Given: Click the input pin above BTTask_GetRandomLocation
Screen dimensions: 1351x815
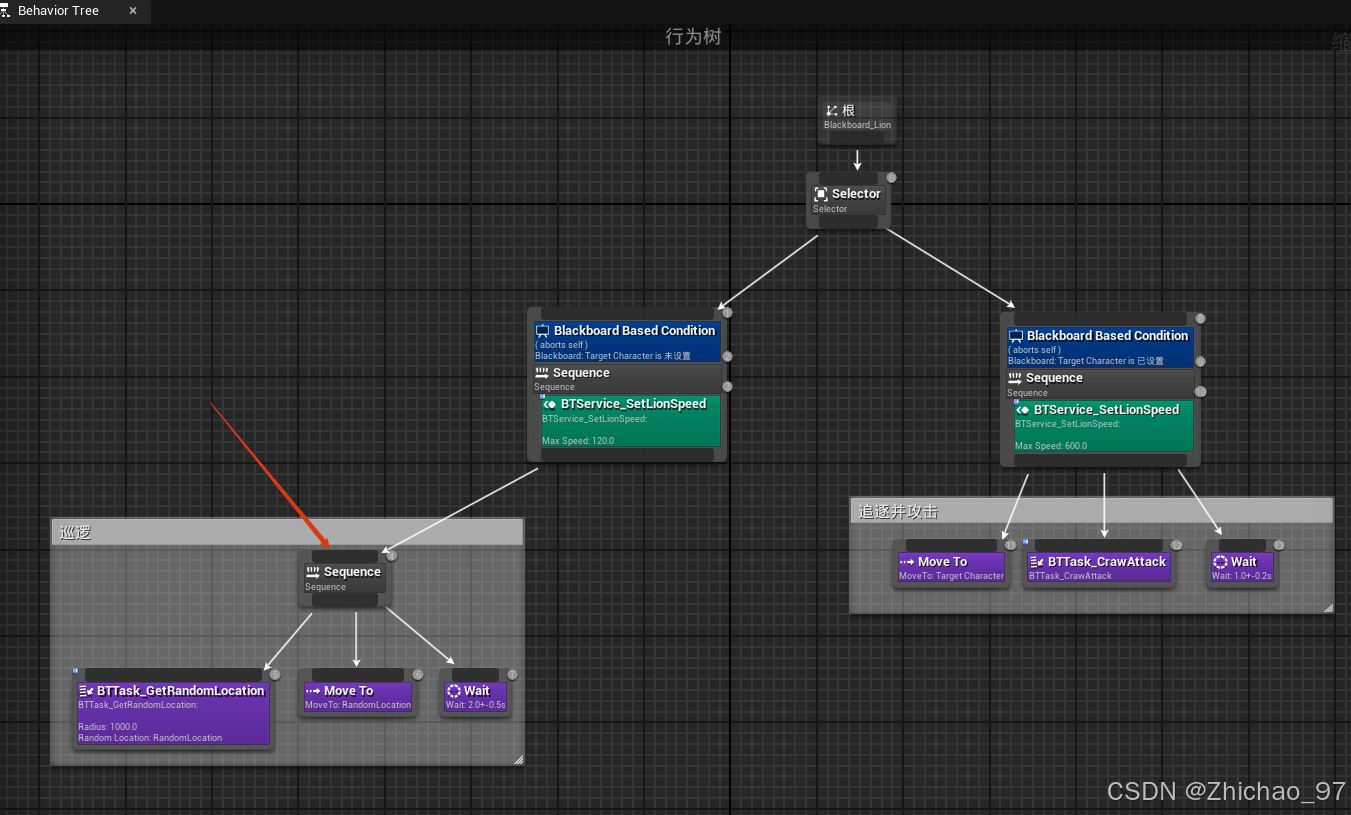Looking at the screenshot, I should pos(173,675).
